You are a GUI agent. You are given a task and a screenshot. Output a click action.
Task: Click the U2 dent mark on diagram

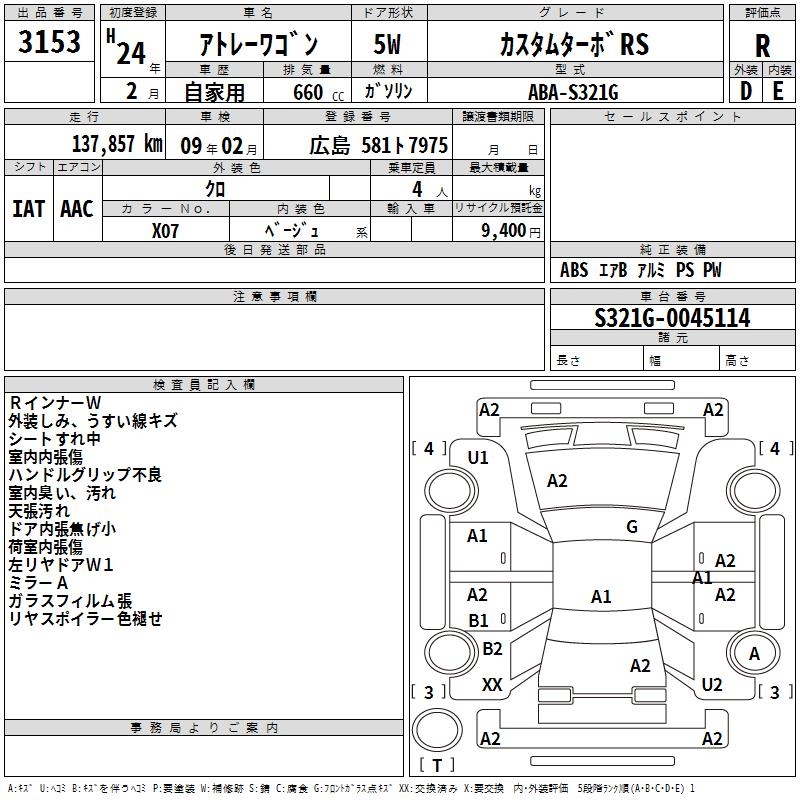click(712, 685)
